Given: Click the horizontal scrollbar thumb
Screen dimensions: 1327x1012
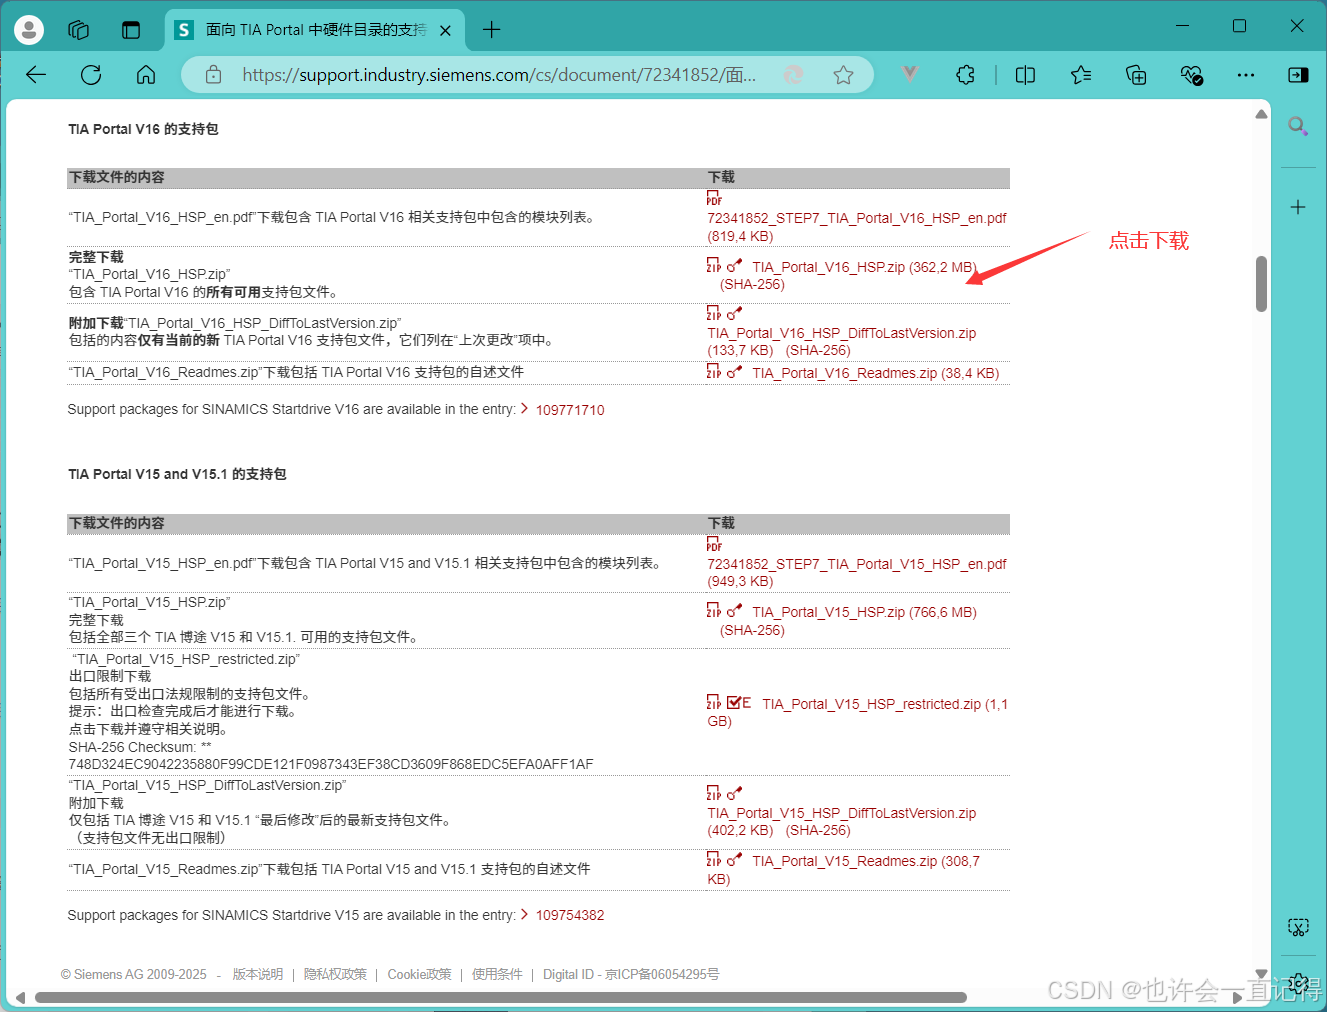Looking at the screenshot, I should tap(500, 997).
